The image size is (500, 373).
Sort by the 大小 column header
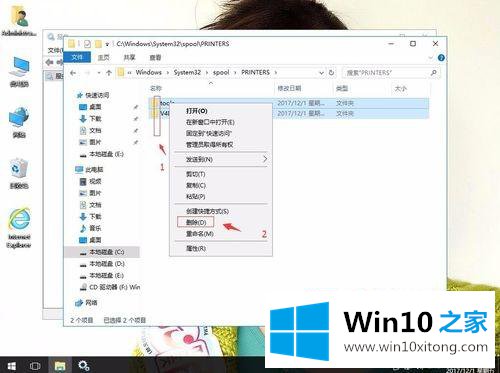point(401,88)
